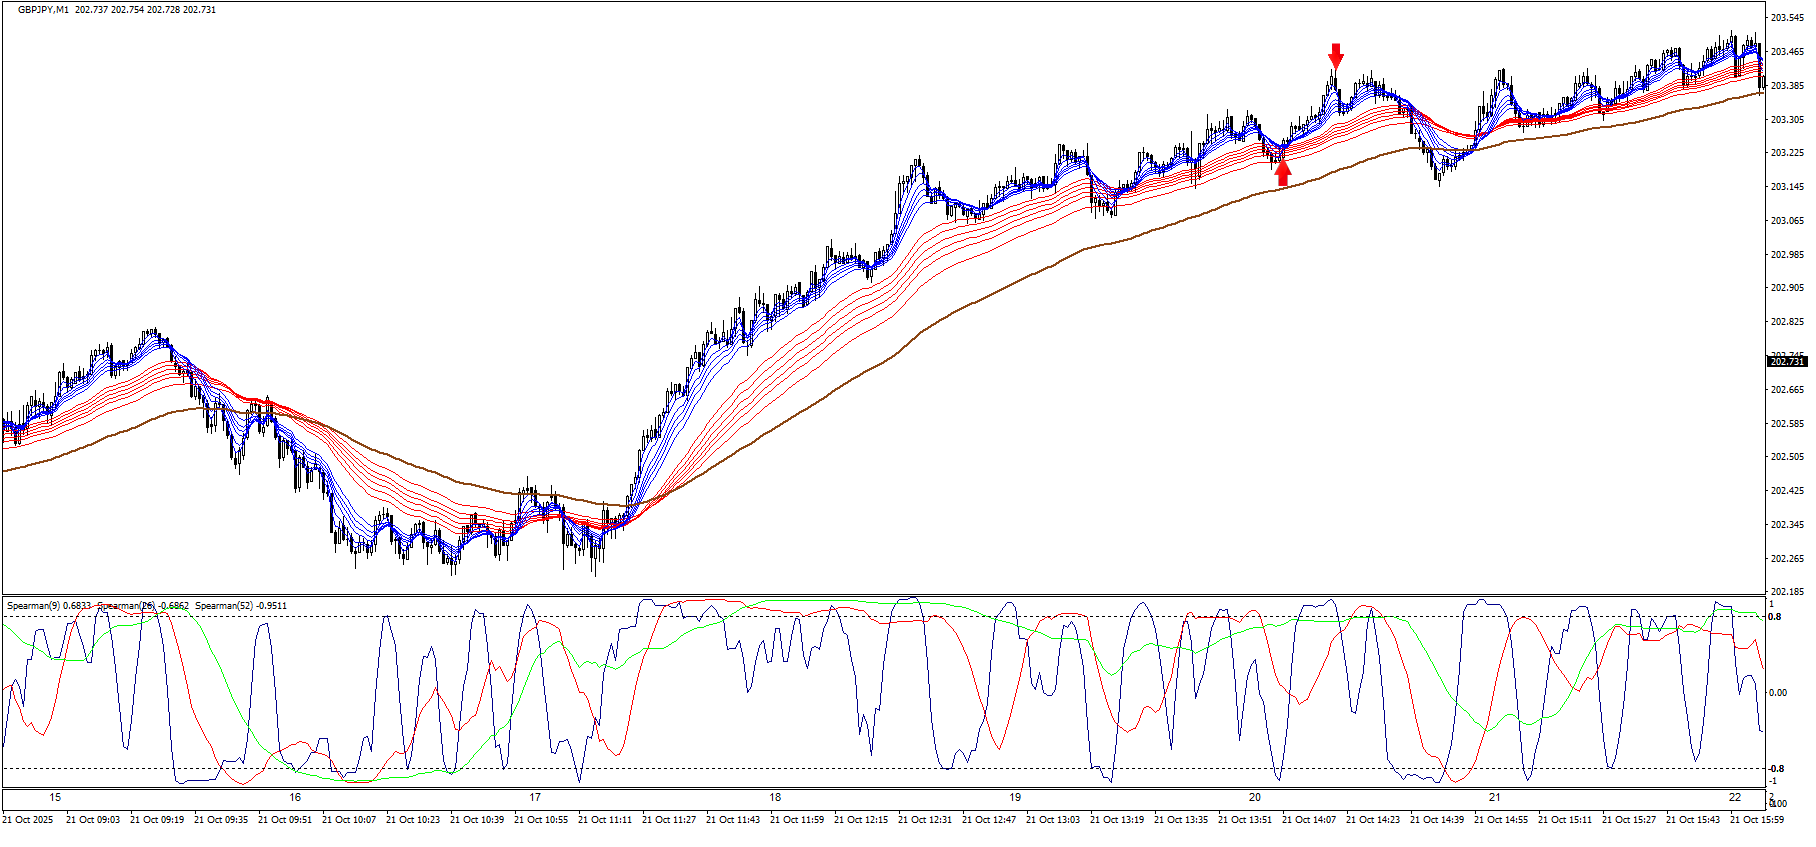
Task: Click the 0.8 level label on the Spearman scale
Action: click(x=1775, y=617)
